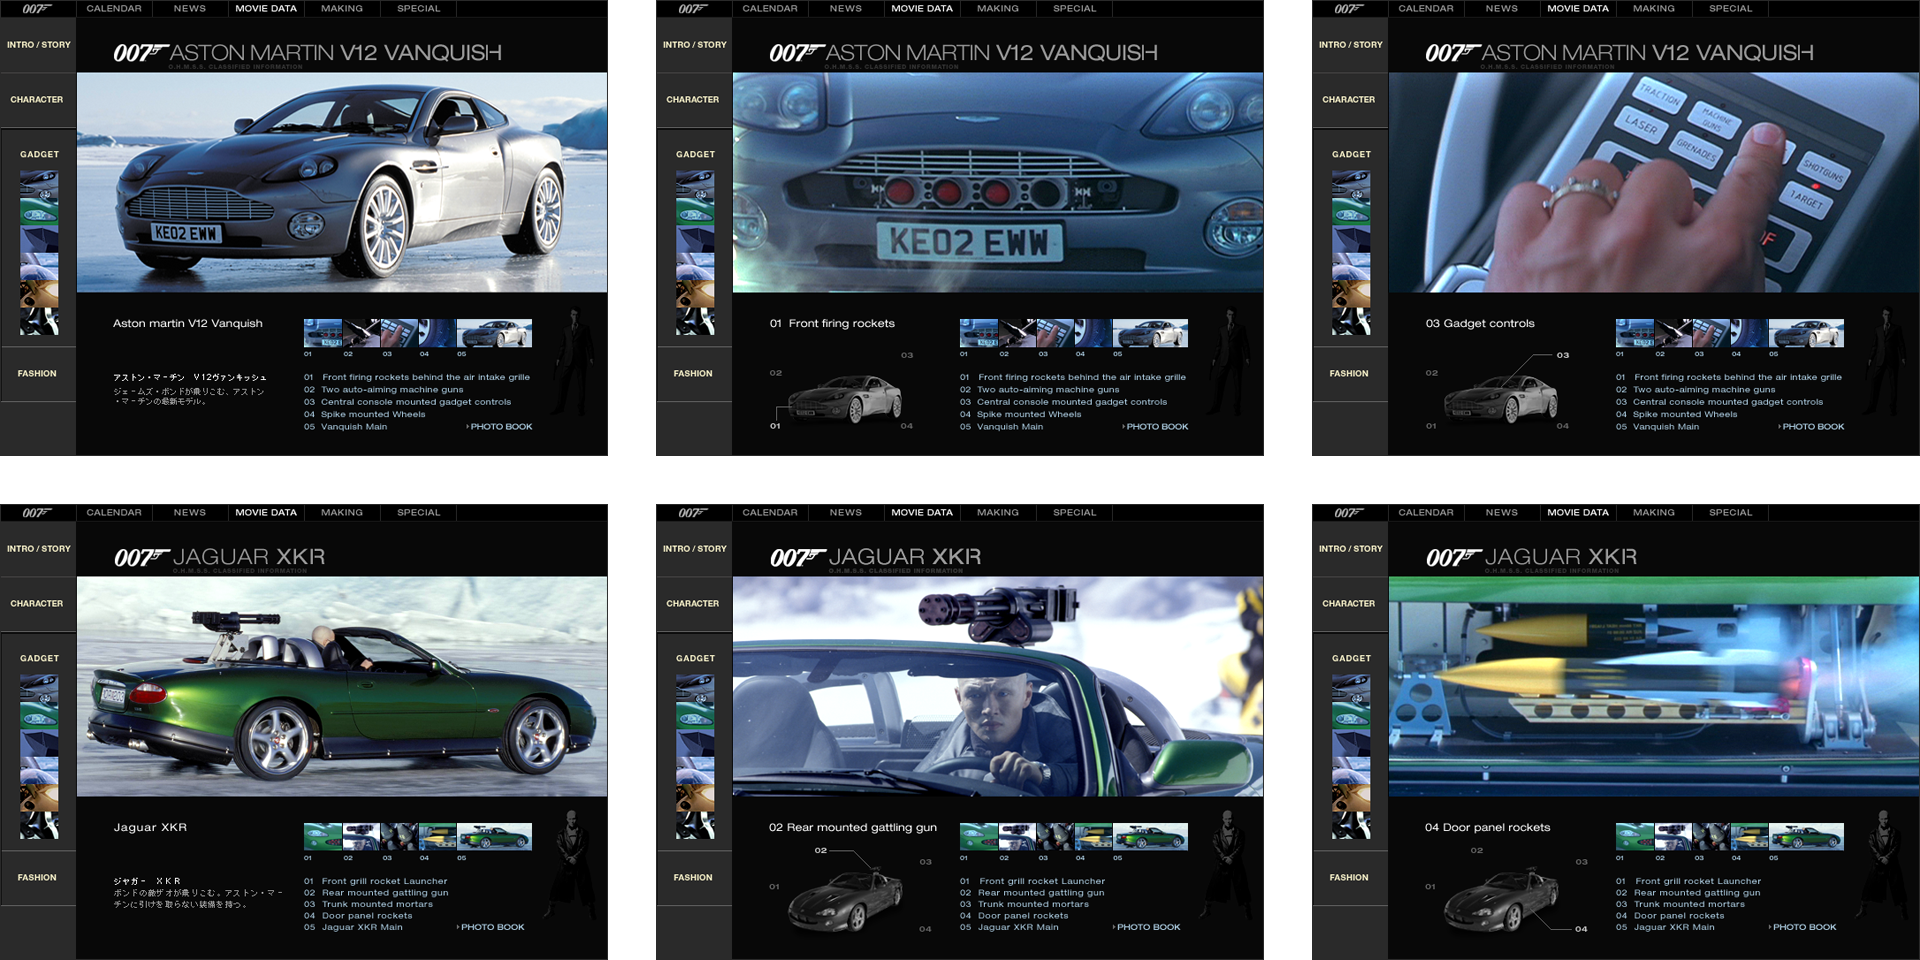1920x960 pixels.
Task: Click car diagram marker 03 on Front firing rockets screen
Action: [907, 356]
